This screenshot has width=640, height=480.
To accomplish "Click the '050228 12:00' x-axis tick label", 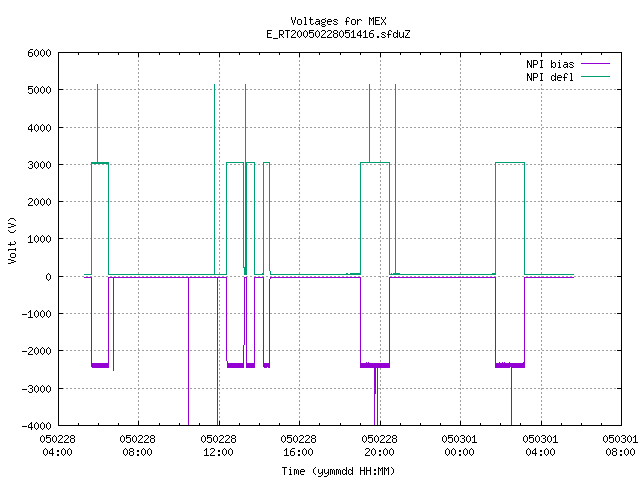I will point(218,446).
